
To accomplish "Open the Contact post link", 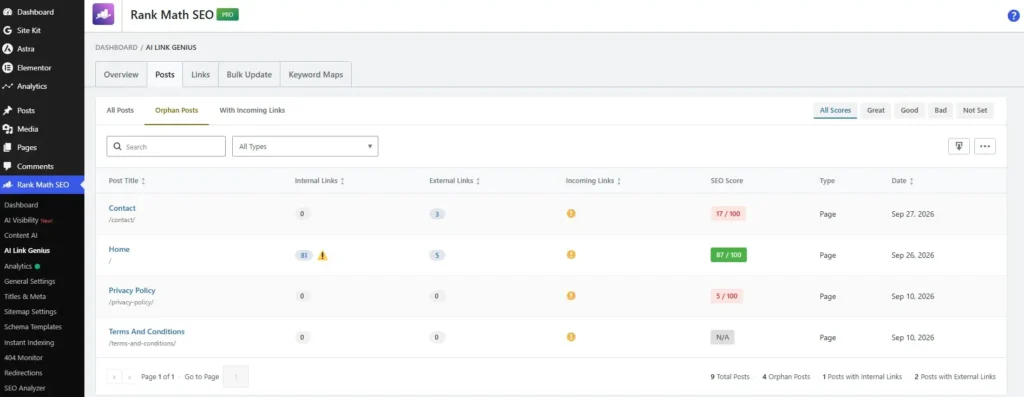I will click(x=122, y=208).
